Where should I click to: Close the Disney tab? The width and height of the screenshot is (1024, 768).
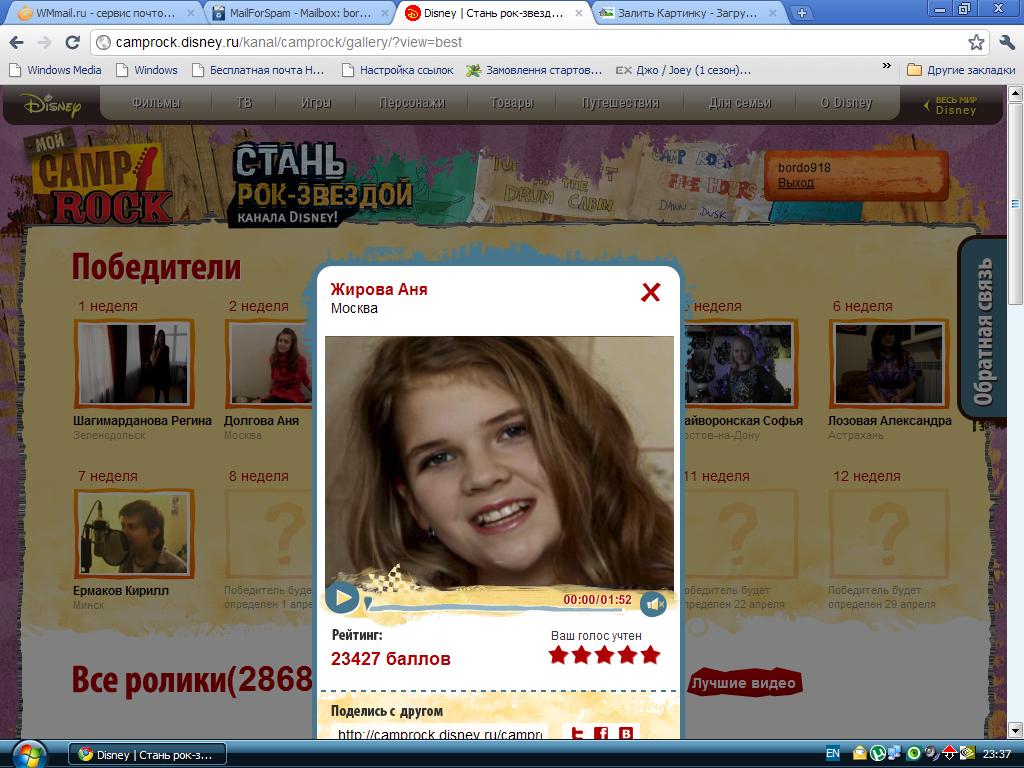tap(579, 12)
